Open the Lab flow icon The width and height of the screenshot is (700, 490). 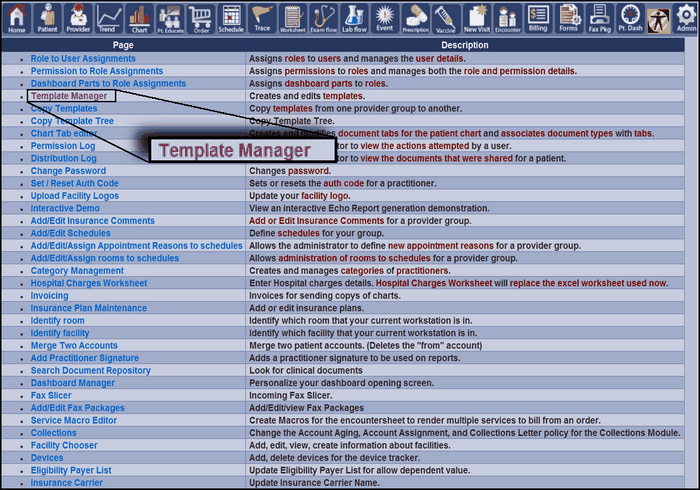coord(354,18)
